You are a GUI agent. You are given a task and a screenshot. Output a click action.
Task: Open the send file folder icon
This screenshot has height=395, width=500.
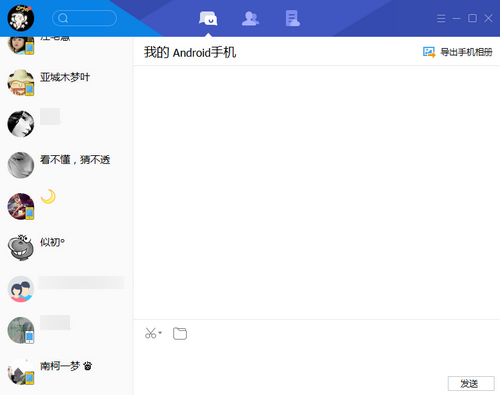click(180, 333)
